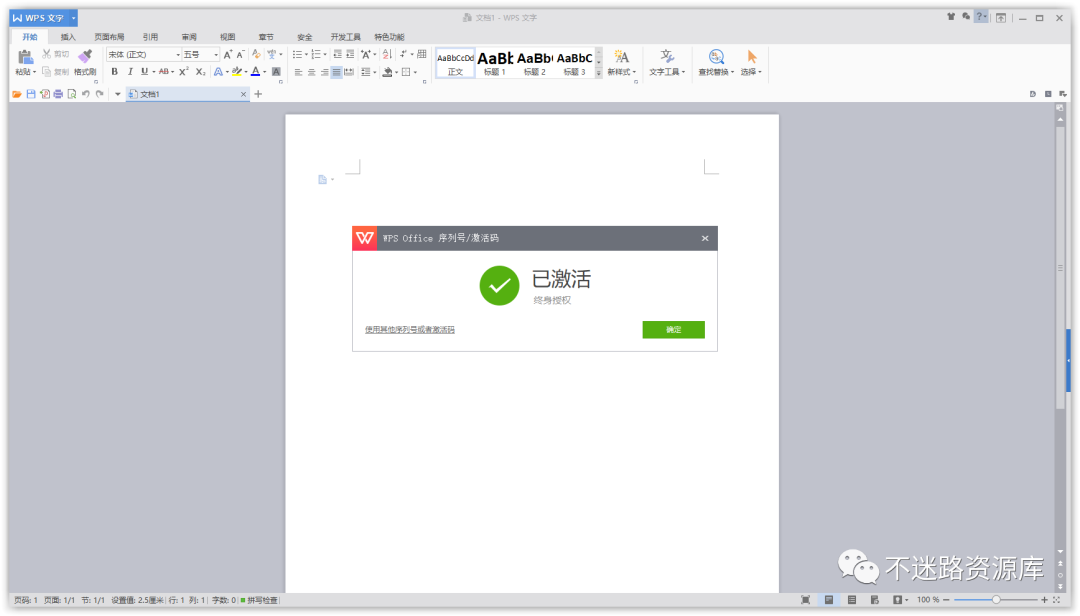
Task: Click the Clear formatting eraser icon
Action: coord(256,54)
